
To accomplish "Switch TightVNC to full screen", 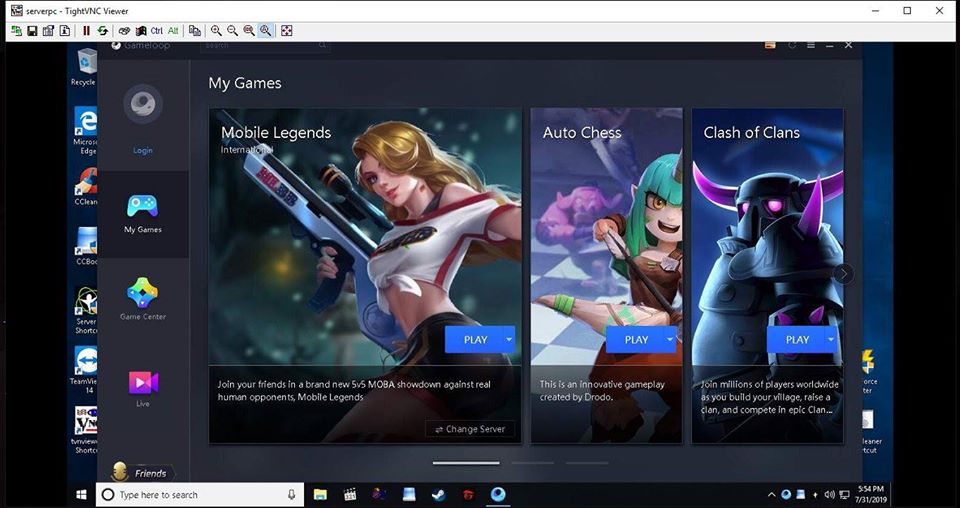I will [x=287, y=31].
